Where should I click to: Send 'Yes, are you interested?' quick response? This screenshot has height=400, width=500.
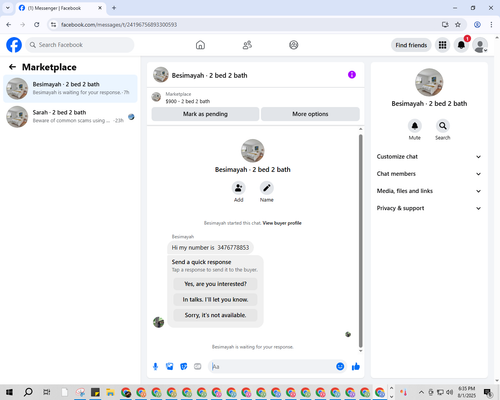pyautogui.click(x=215, y=284)
